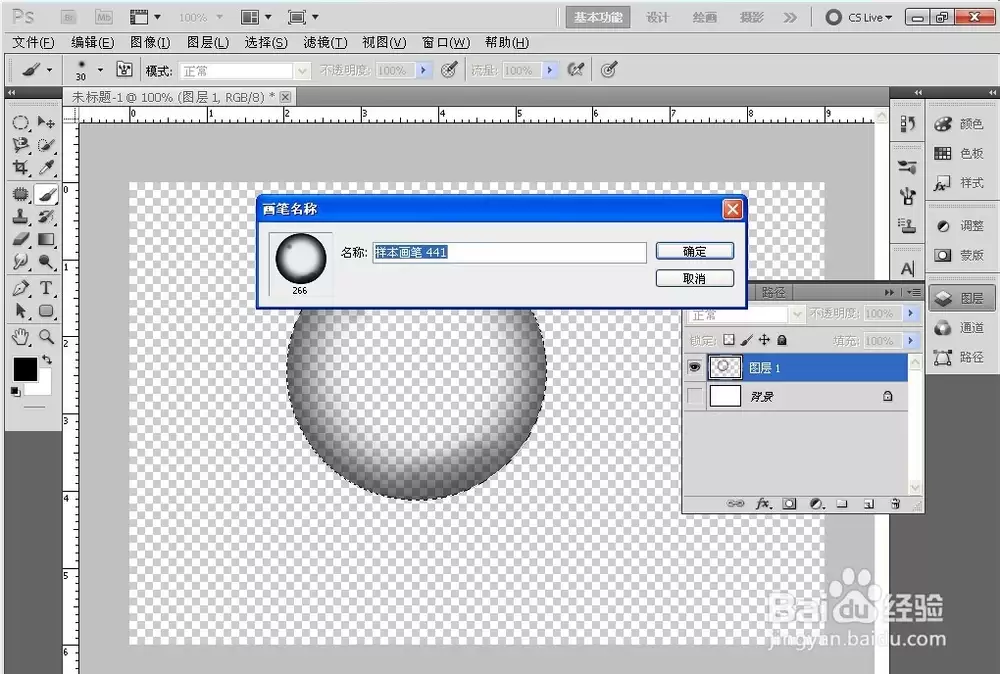Open the 编辑 menu
Image resolution: width=1000 pixels, height=674 pixels.
[92, 43]
